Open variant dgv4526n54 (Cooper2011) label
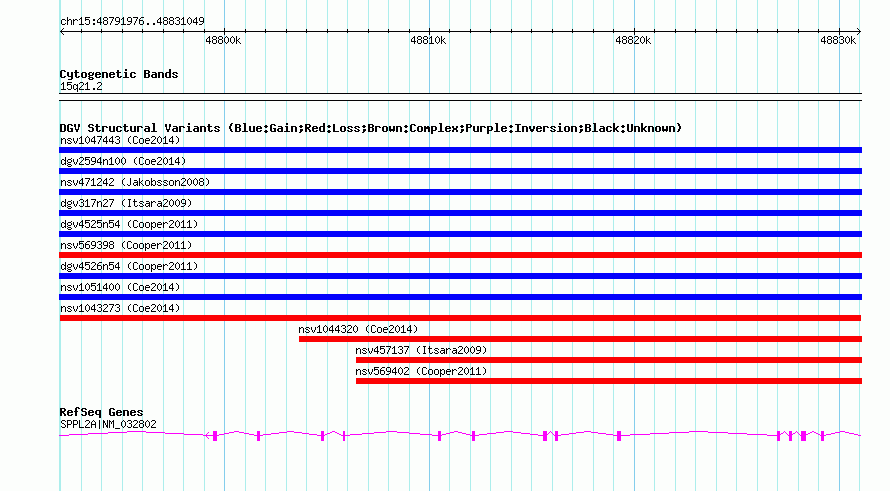Screen dimensions: 890x491 click(129, 266)
